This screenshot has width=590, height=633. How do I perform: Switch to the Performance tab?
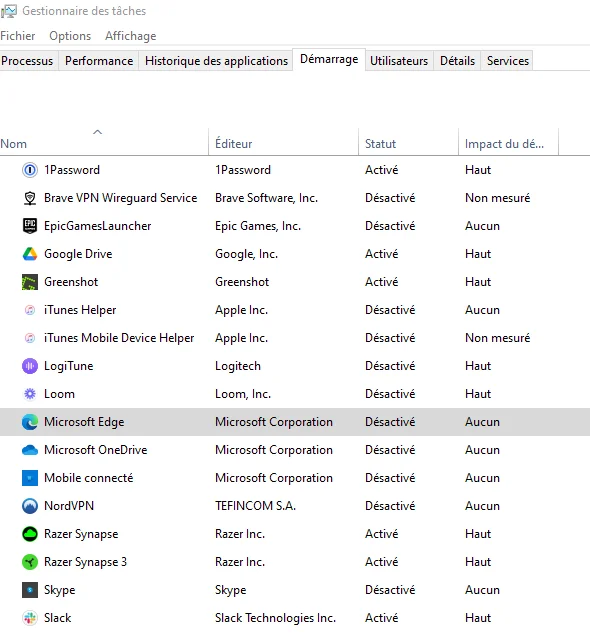point(99,61)
